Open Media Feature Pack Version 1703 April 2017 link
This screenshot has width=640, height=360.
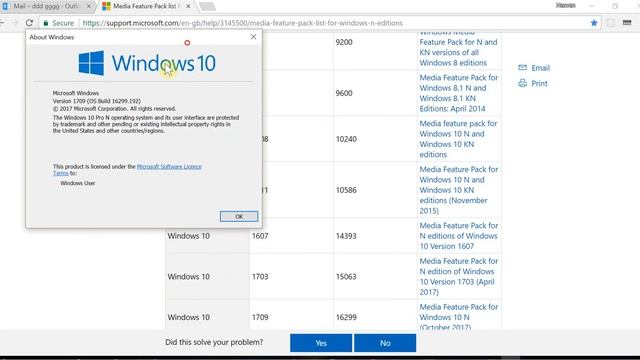point(459,276)
